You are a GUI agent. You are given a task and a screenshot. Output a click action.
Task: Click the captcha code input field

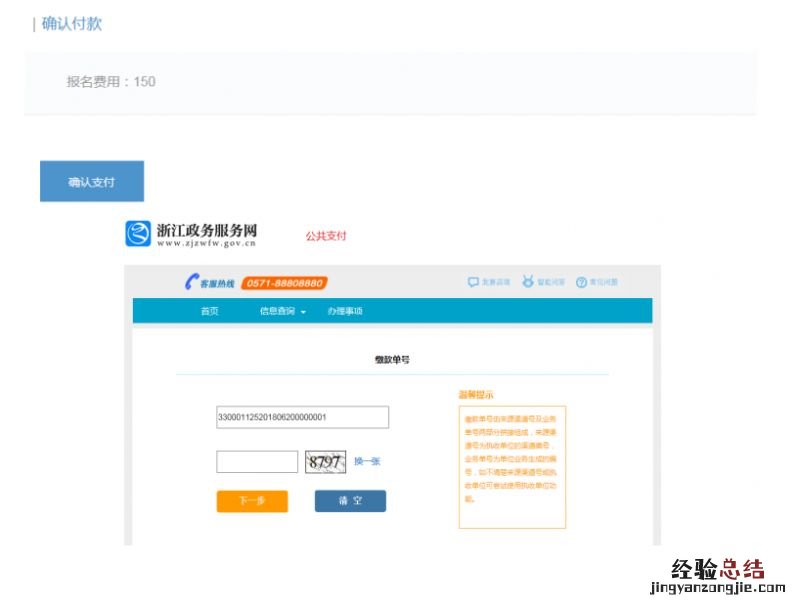[257, 462]
